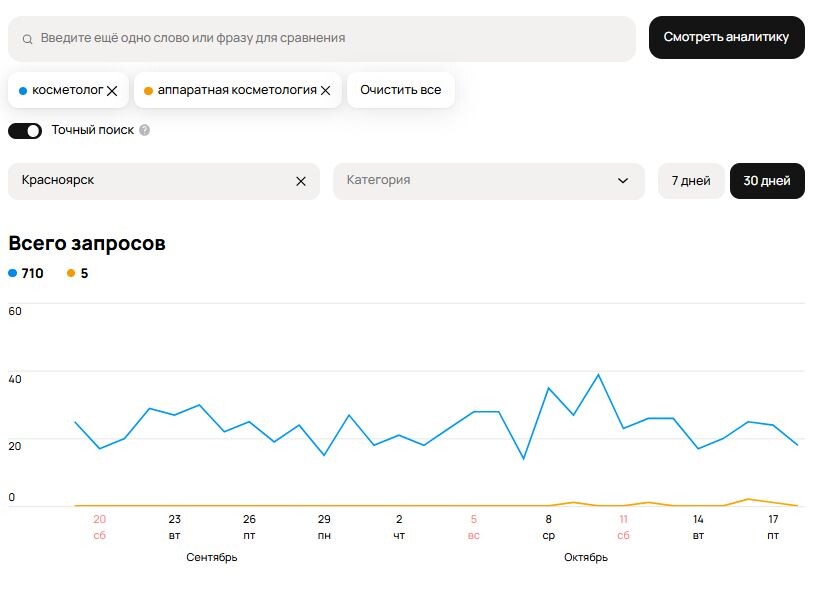Select the 30 дней period
The height and width of the screenshot is (590, 818).
(x=767, y=181)
